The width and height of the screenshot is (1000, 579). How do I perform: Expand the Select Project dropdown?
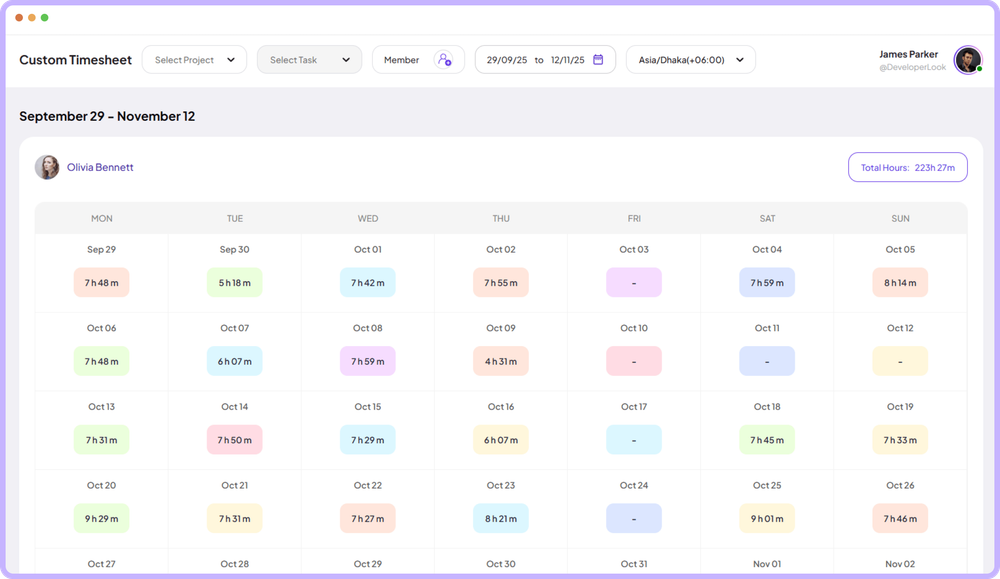pyautogui.click(x=195, y=60)
